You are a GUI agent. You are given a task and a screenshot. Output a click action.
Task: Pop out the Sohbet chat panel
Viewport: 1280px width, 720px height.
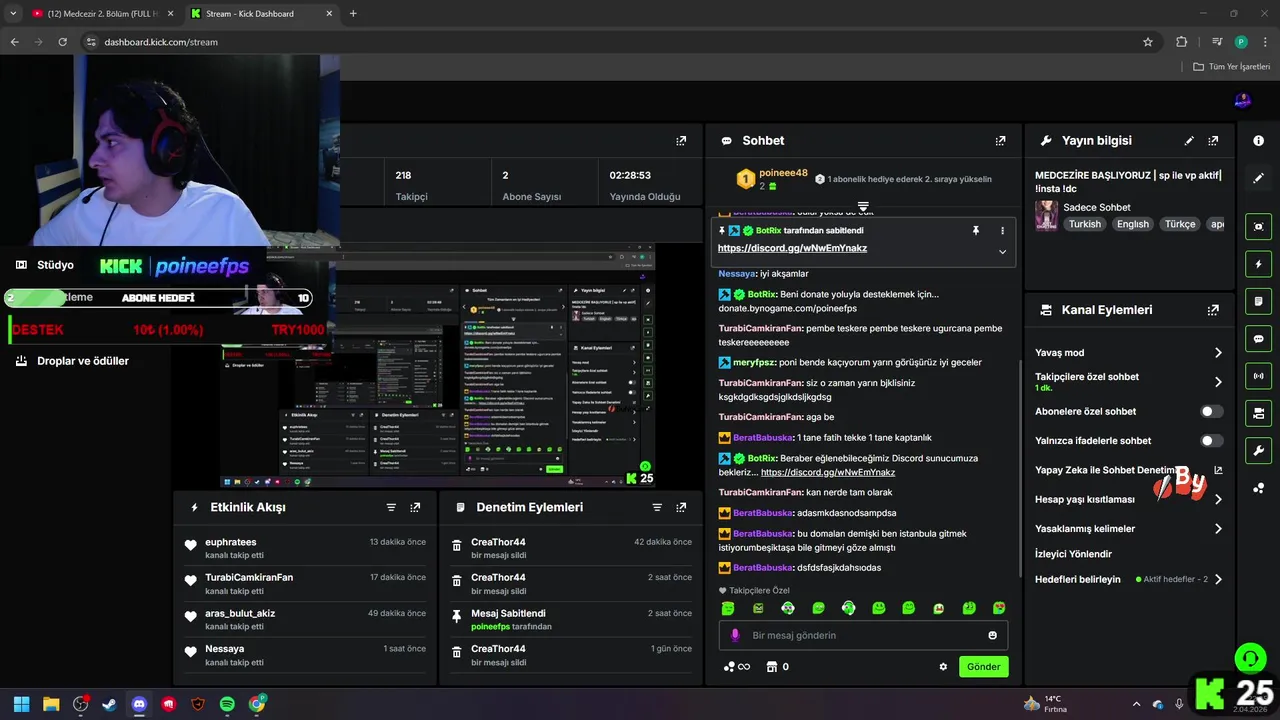[1000, 141]
